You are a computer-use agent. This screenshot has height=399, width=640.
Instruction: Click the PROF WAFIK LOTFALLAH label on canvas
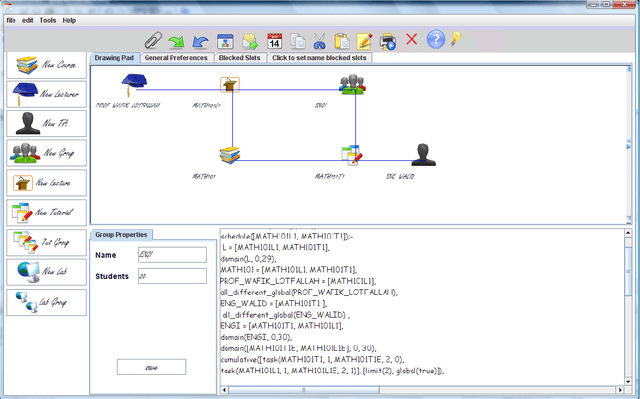128,105
